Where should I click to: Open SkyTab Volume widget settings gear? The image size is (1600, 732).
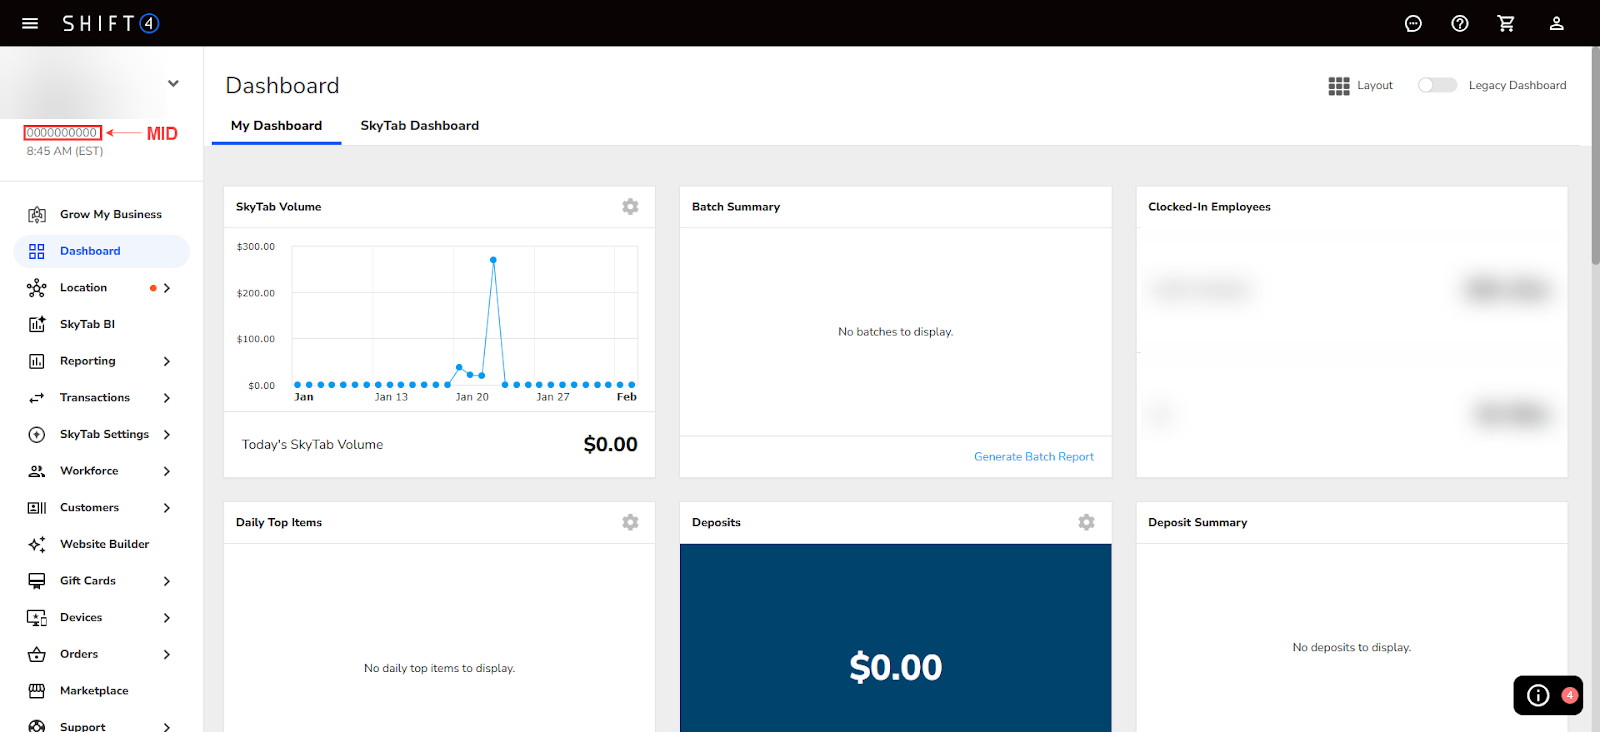pyautogui.click(x=630, y=207)
